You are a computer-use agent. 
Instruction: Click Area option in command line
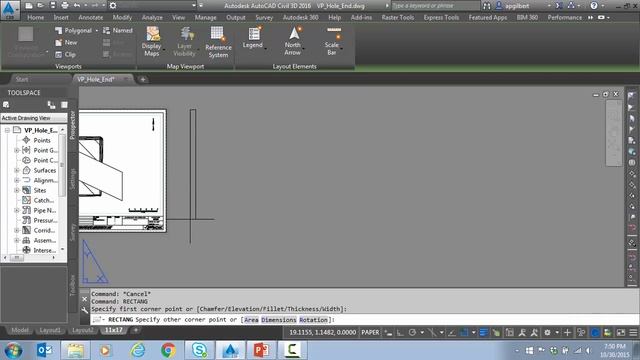pos(251,320)
